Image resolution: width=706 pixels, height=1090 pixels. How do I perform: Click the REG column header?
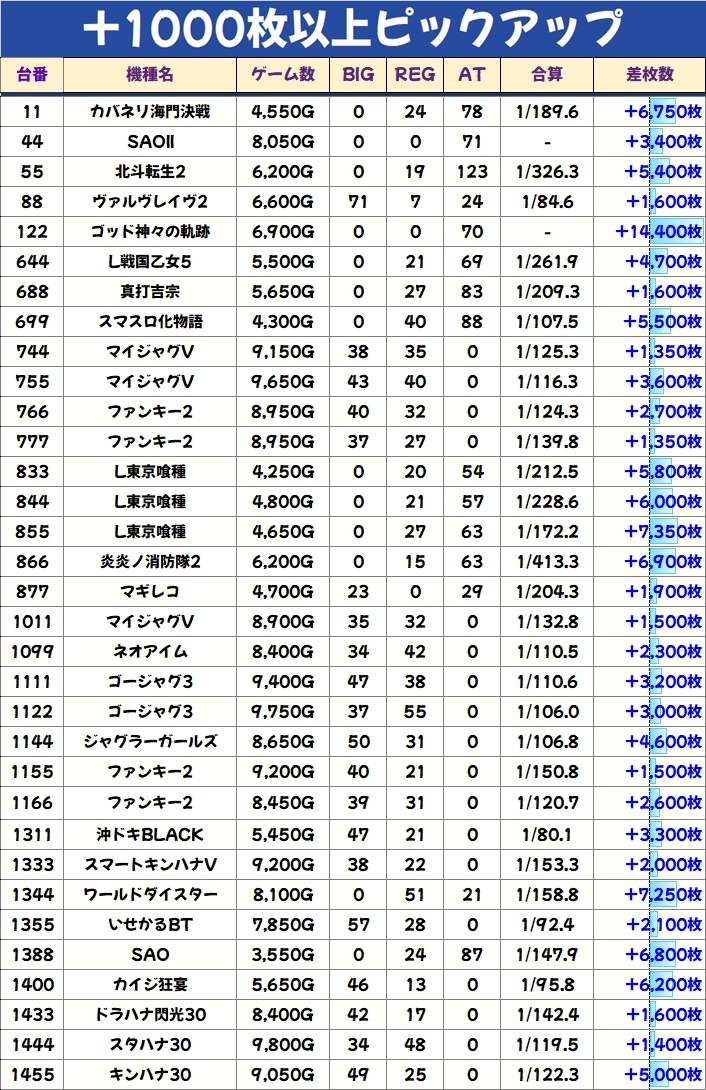[415, 74]
